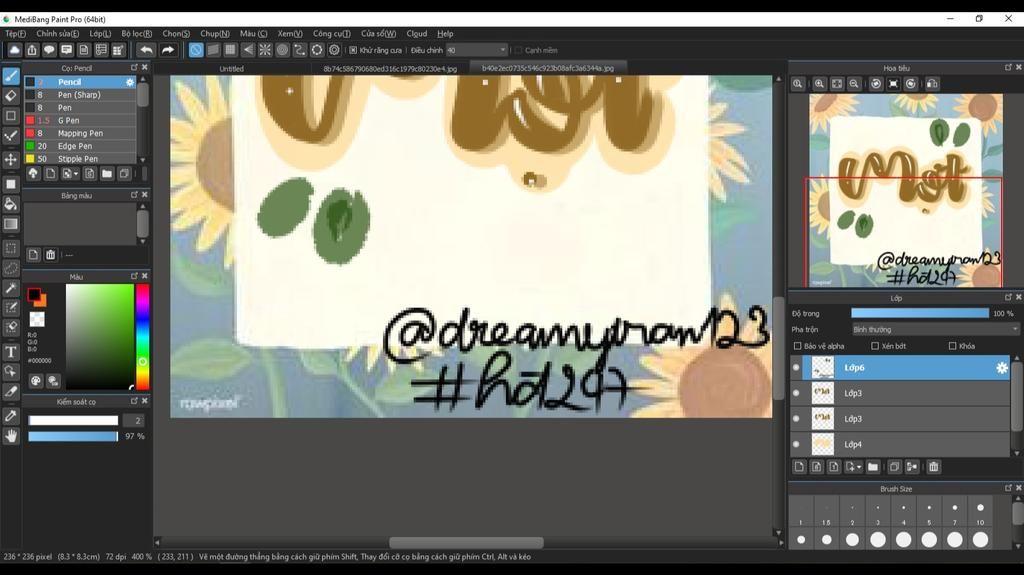
Task: Duplicate the selected layer
Action: click(895, 467)
